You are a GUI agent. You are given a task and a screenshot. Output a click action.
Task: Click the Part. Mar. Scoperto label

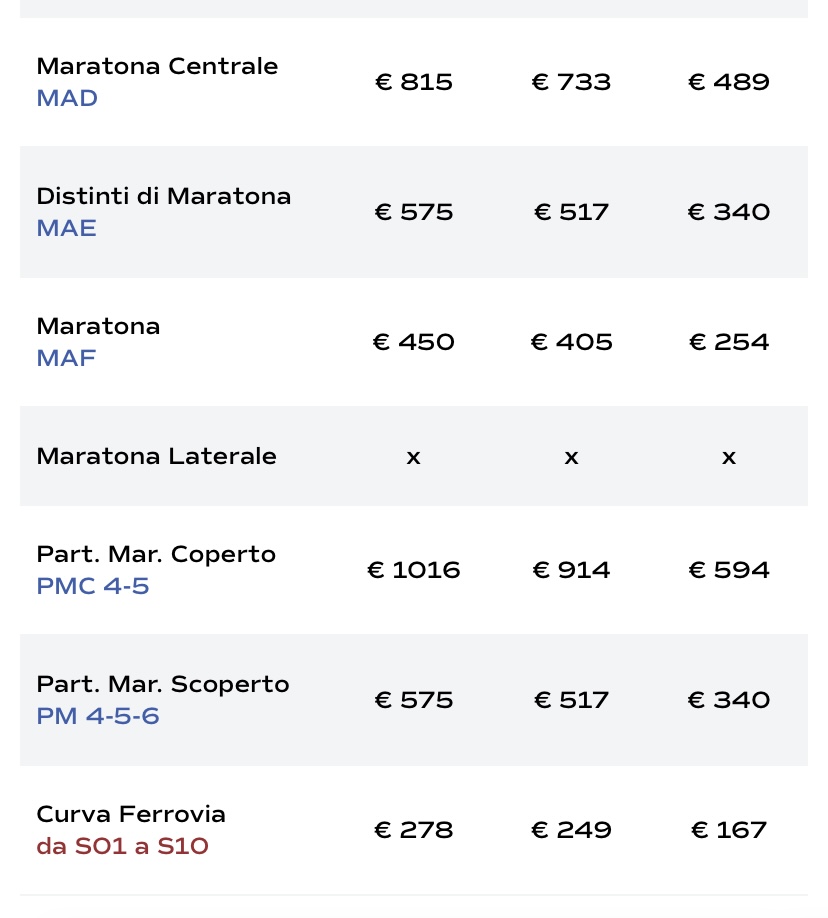click(x=163, y=684)
